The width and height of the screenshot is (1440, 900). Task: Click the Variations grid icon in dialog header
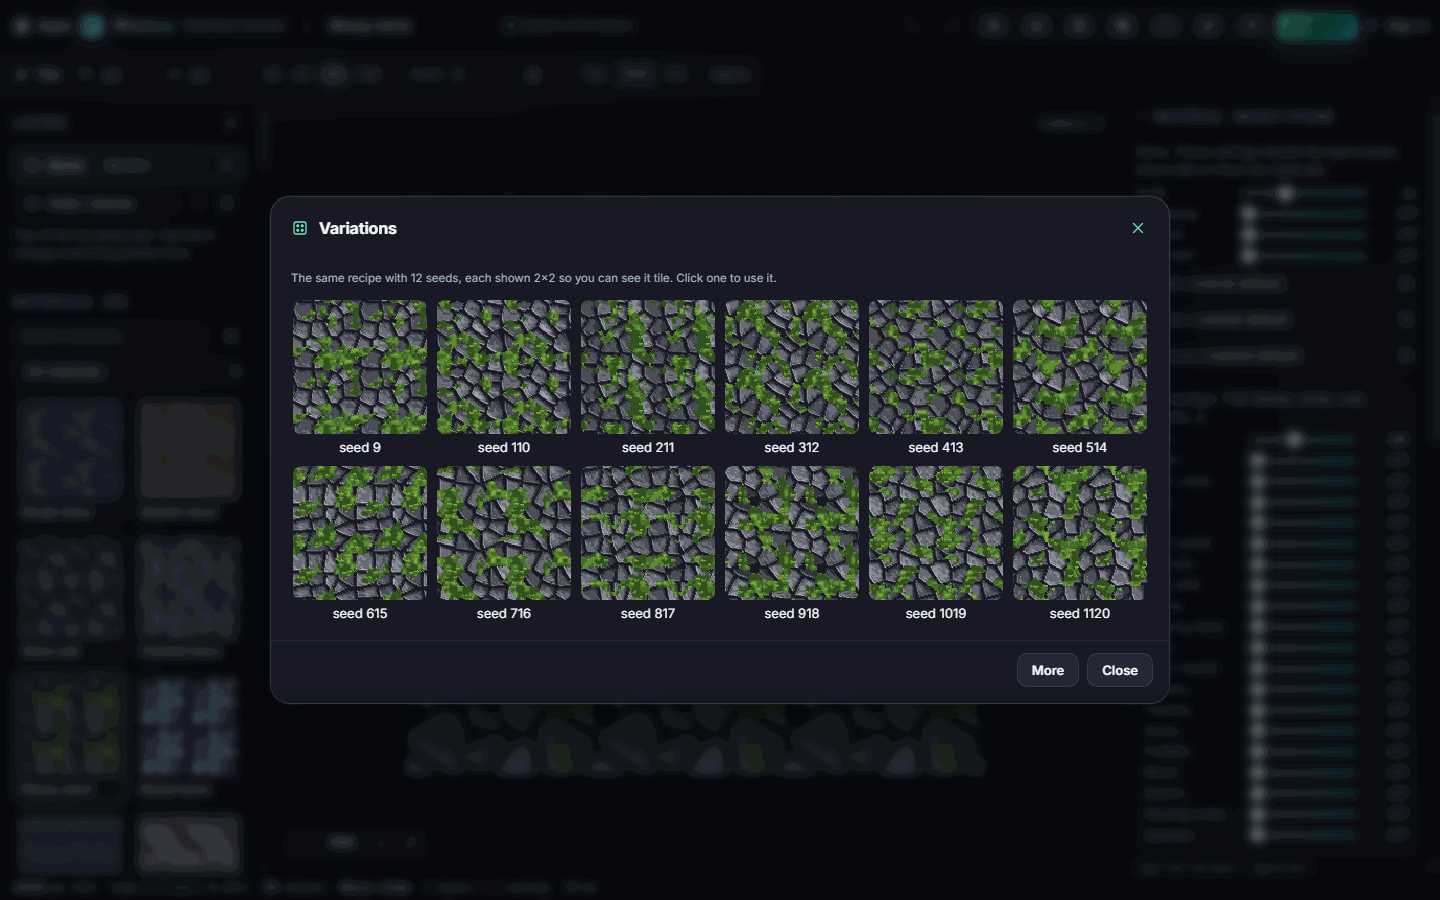click(x=300, y=228)
